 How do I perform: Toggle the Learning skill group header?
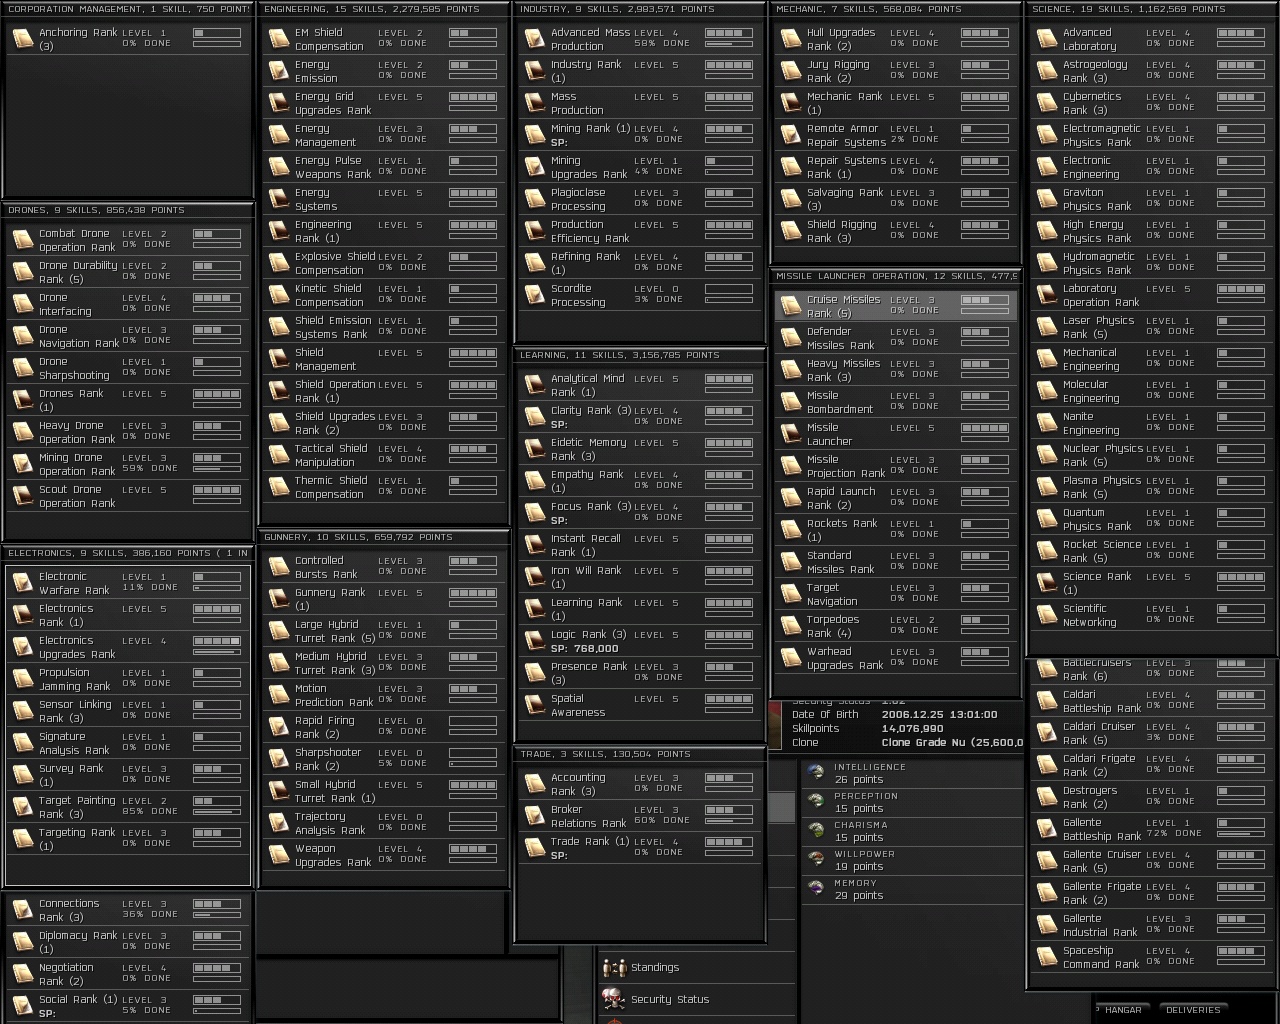click(641, 355)
